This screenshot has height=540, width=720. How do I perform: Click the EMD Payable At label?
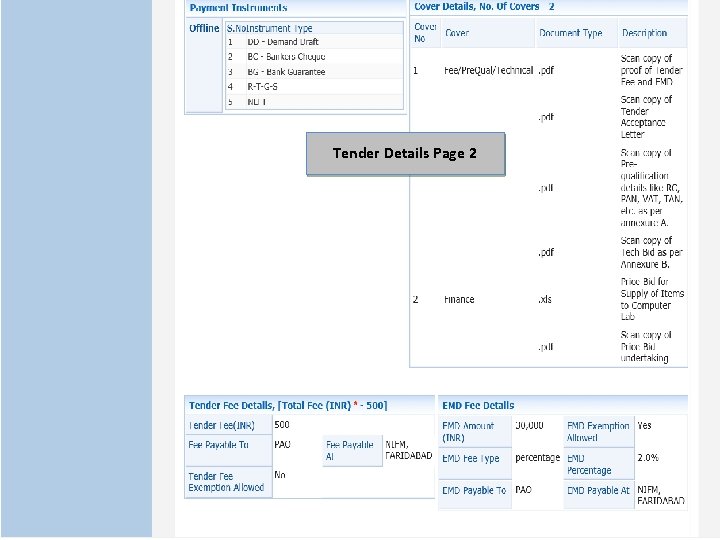click(598, 490)
